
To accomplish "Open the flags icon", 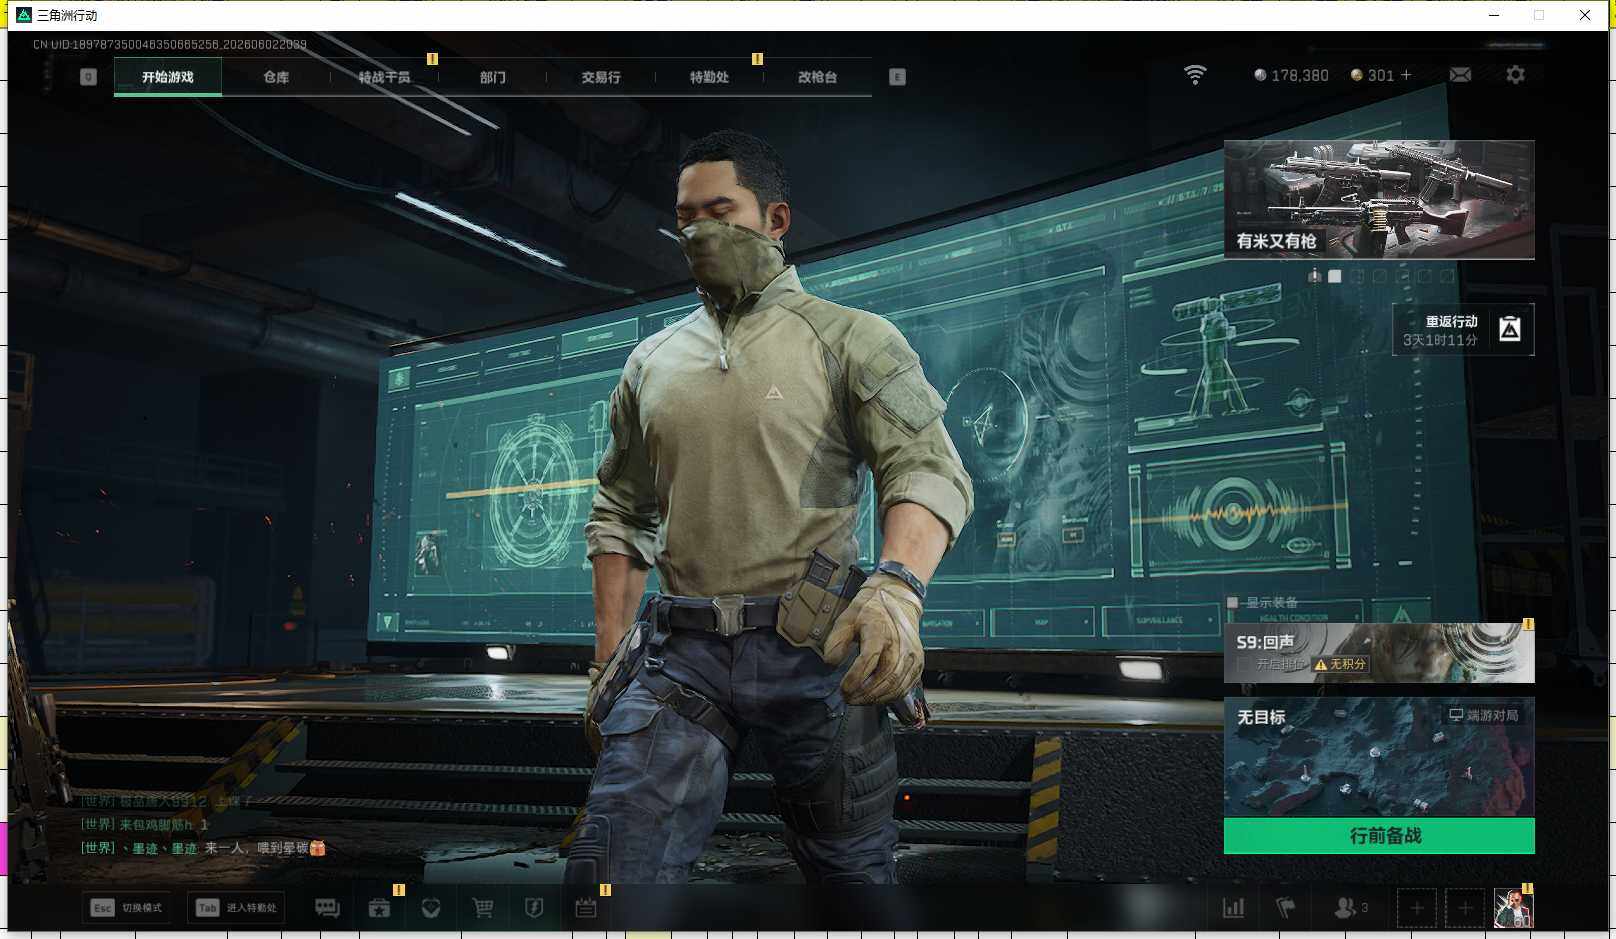I will pos(1286,907).
